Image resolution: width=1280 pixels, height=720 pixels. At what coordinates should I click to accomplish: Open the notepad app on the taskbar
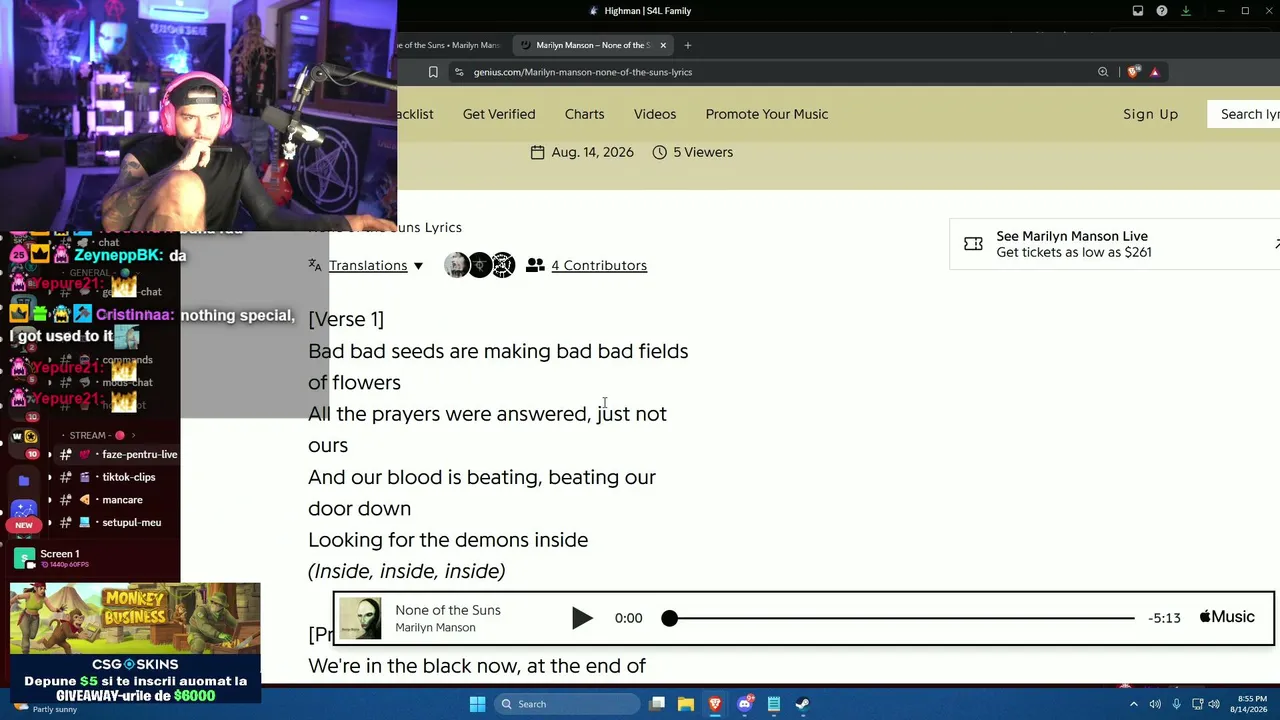[x=774, y=704]
